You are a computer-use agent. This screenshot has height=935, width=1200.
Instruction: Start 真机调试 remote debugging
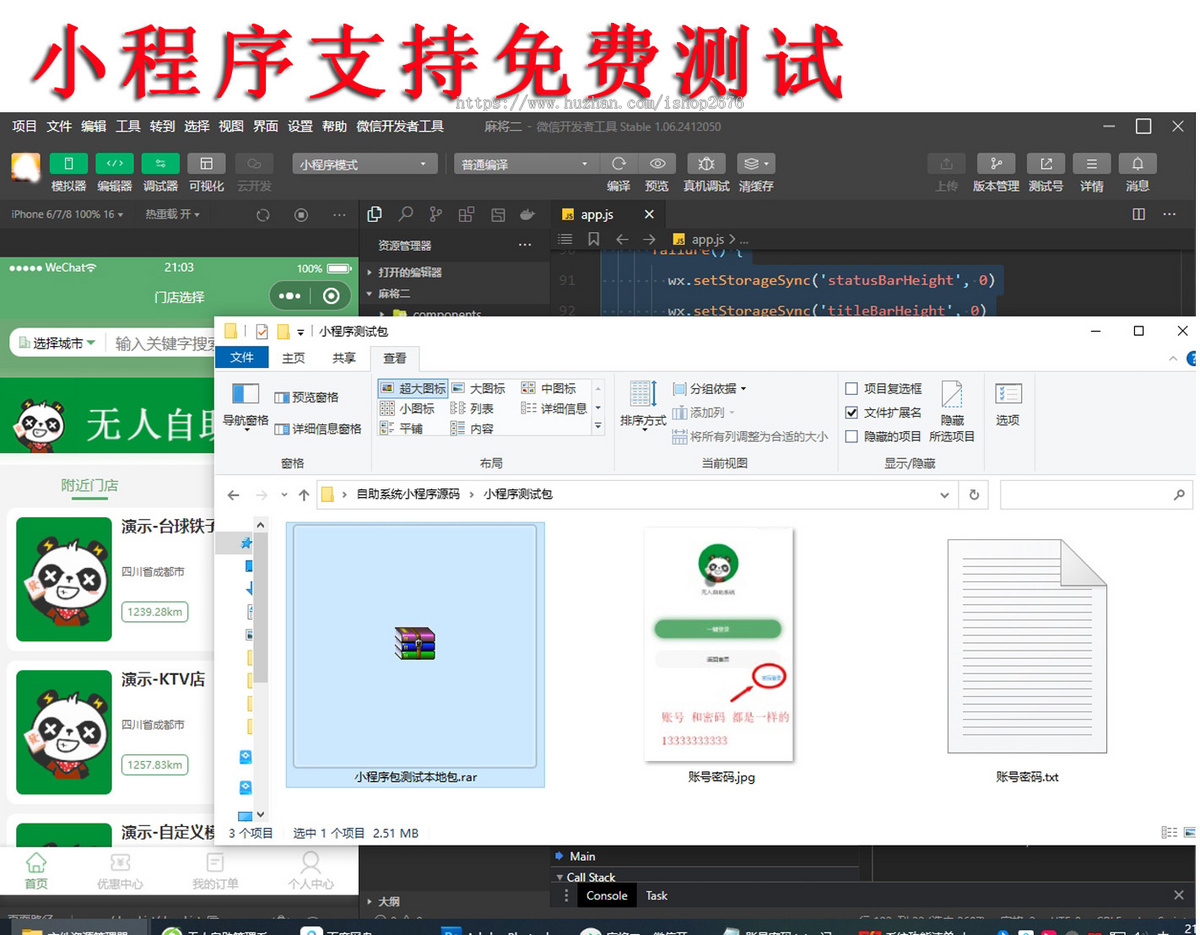[706, 164]
